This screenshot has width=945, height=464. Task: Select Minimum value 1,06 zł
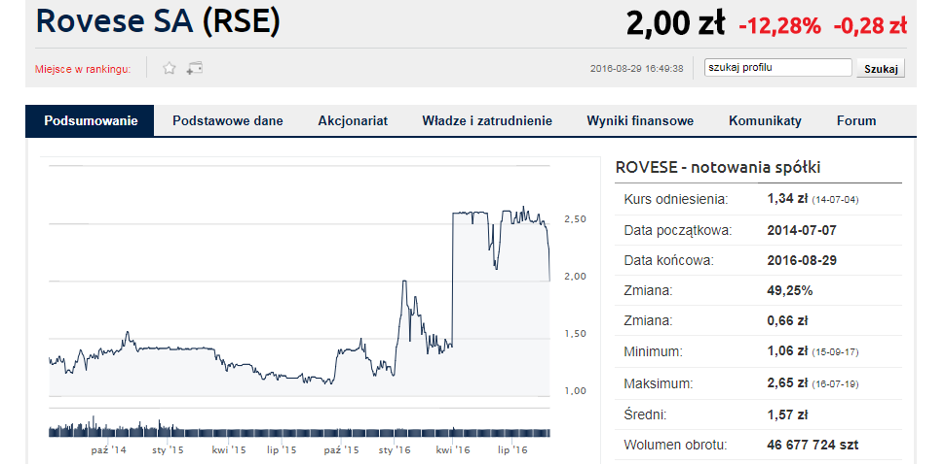[x=787, y=351]
